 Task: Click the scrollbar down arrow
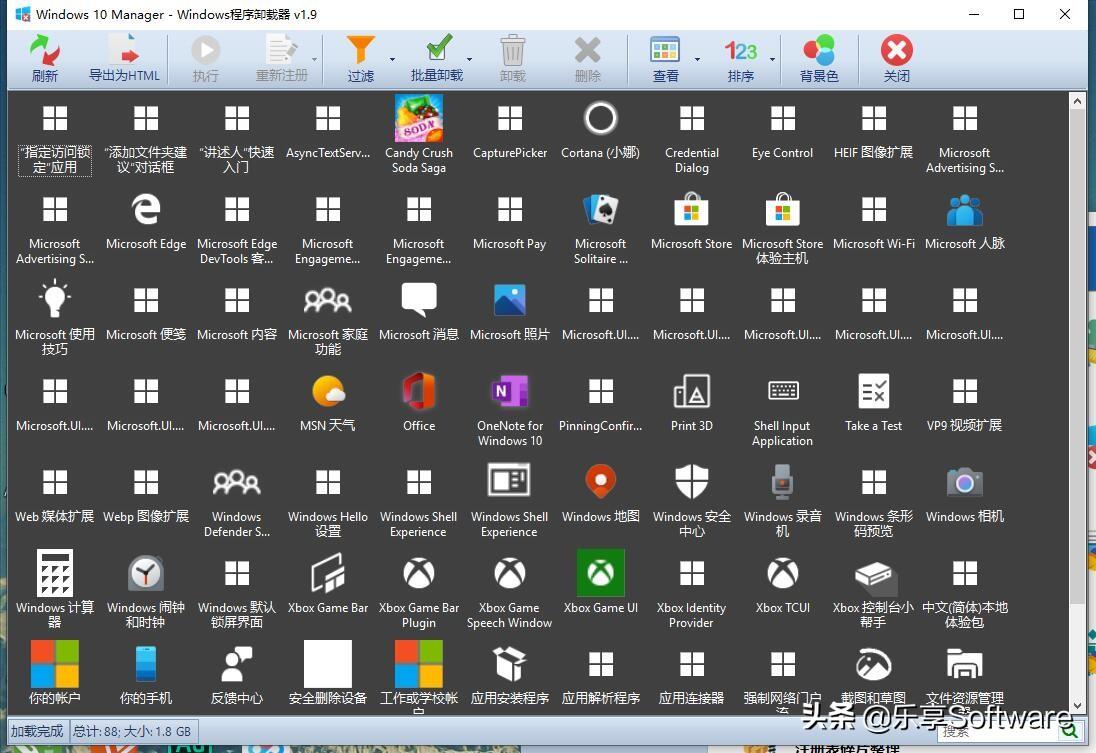(1077, 705)
